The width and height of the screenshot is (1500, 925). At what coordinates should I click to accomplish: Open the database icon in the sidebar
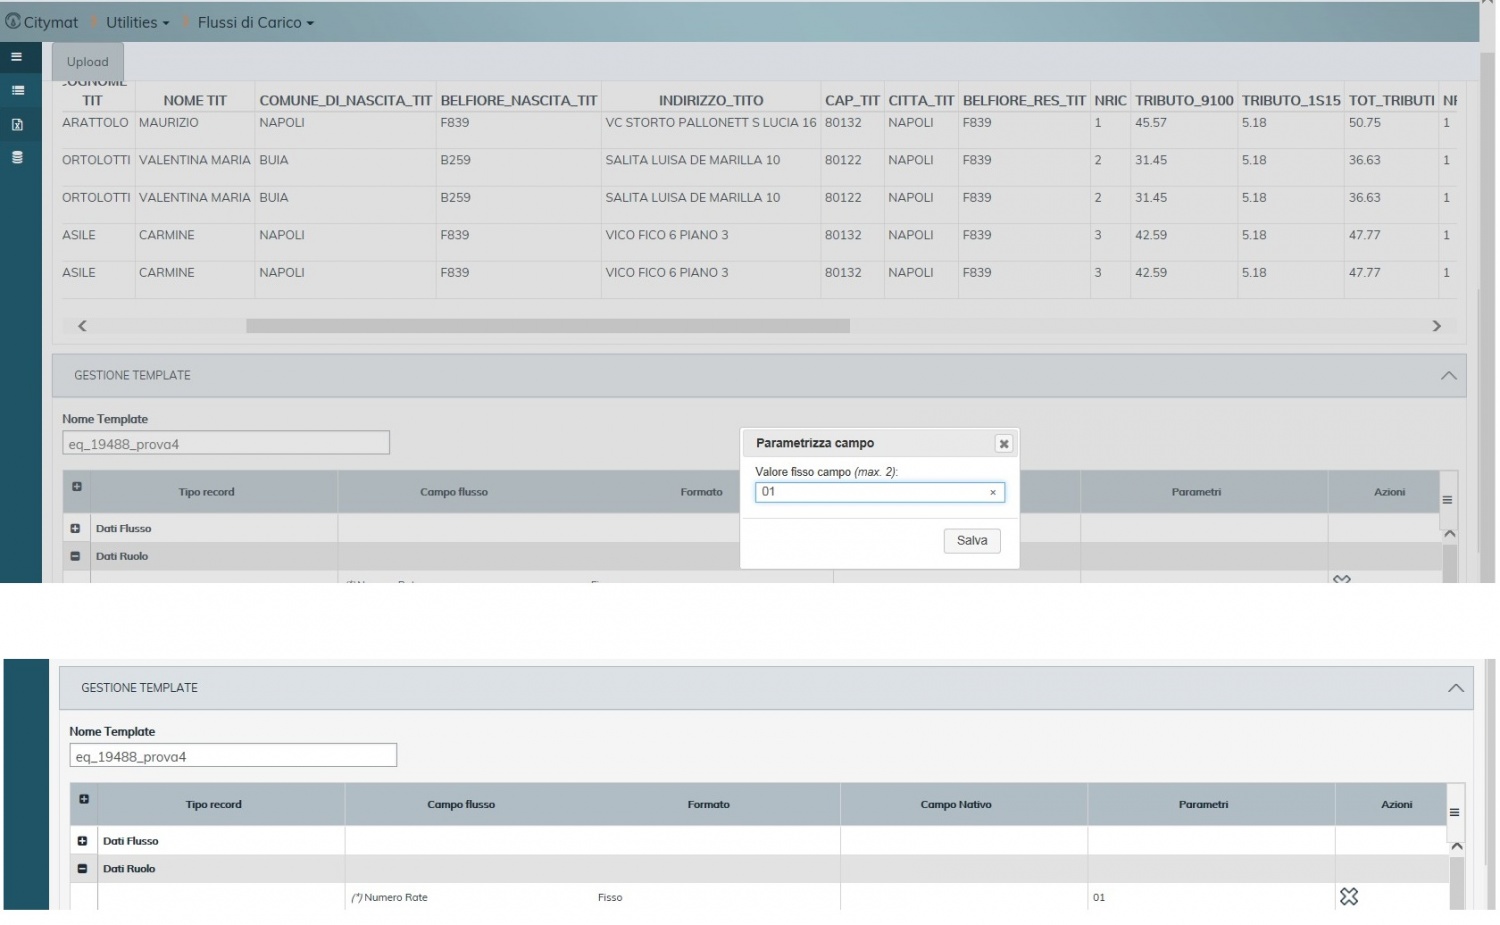17,158
